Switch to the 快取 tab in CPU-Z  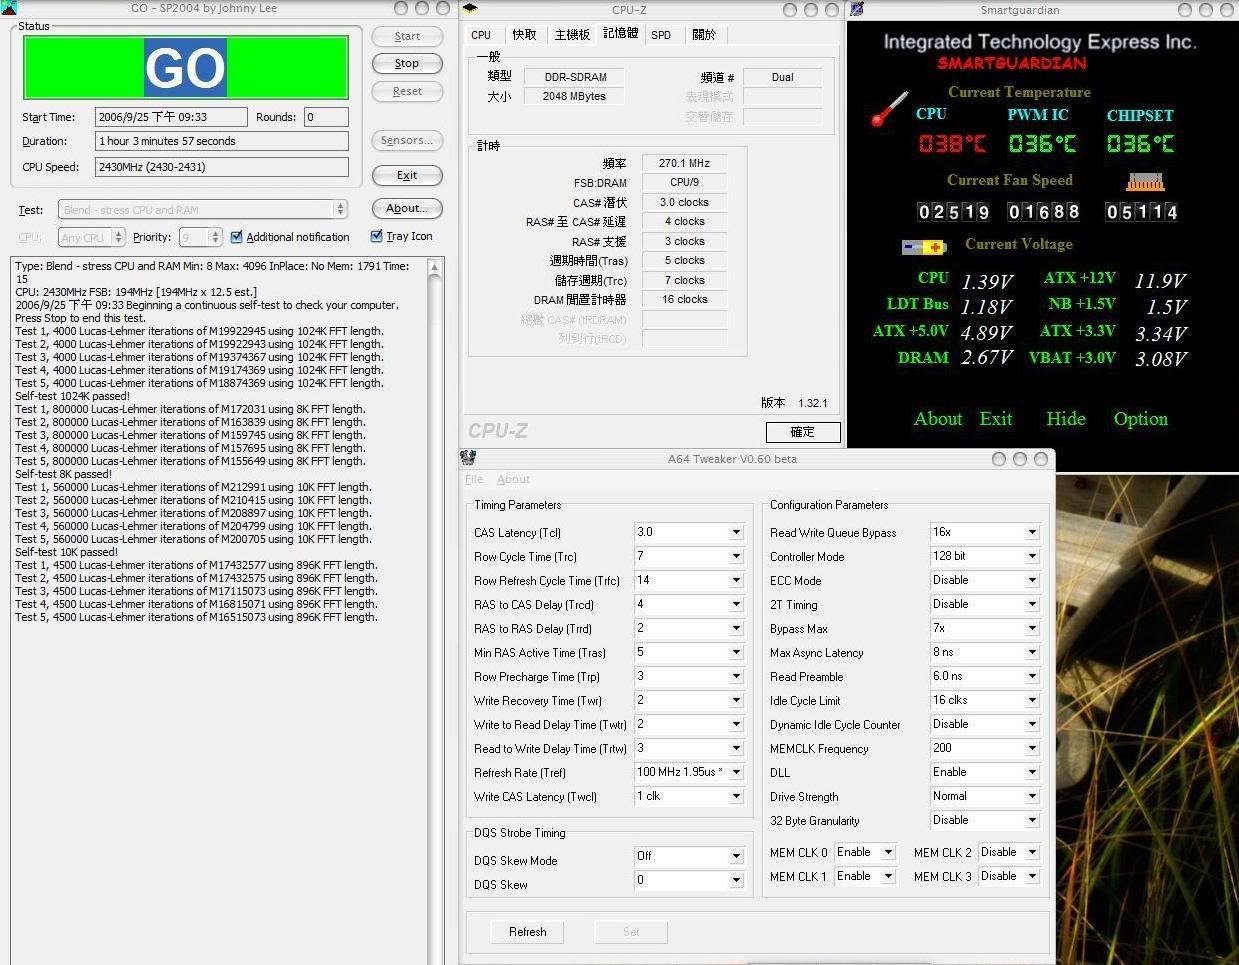pyautogui.click(x=524, y=34)
